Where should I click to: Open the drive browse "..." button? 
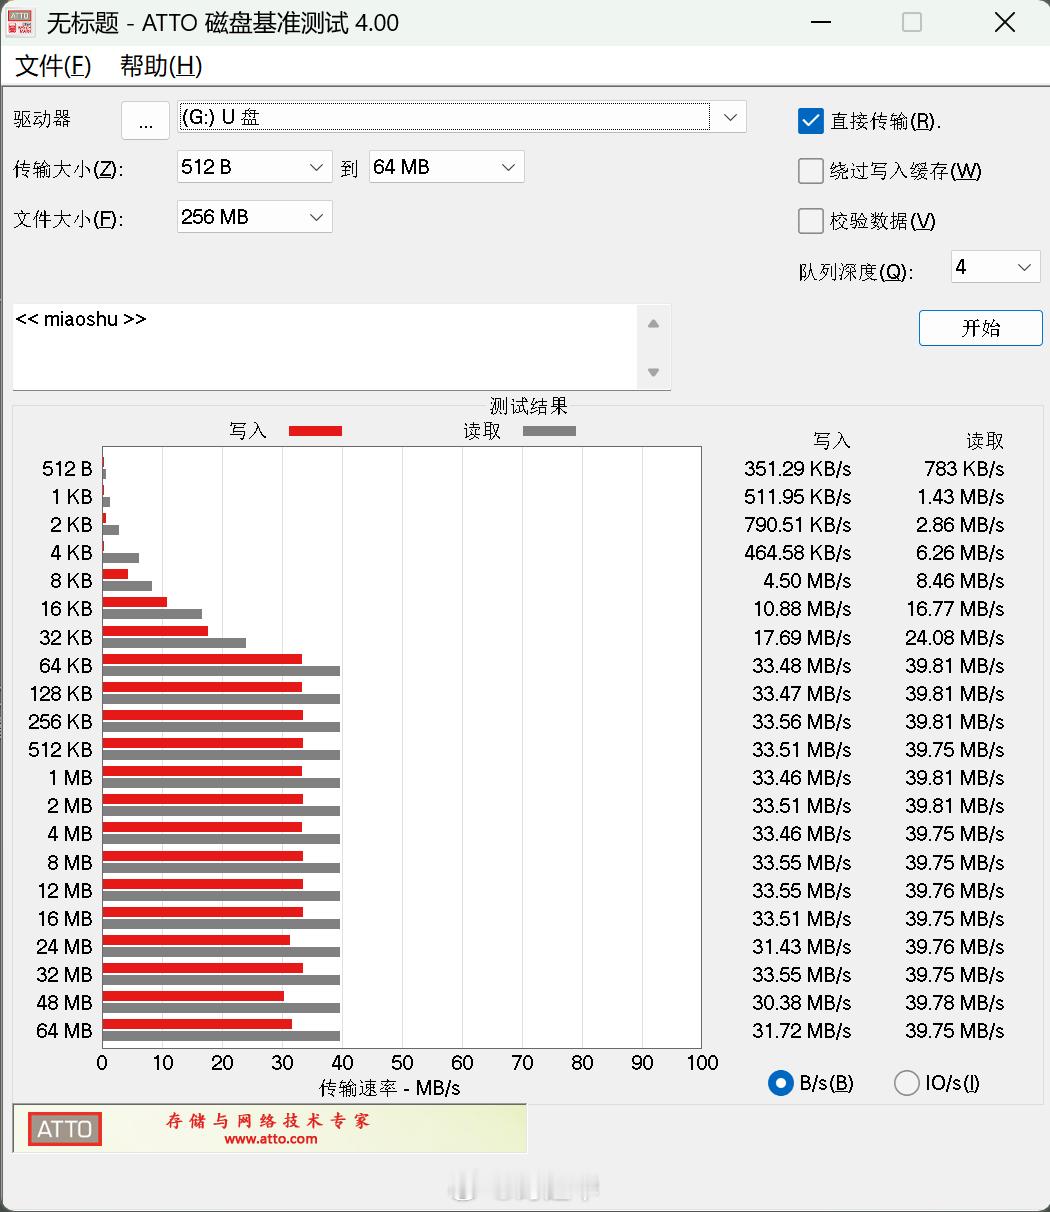coord(145,120)
